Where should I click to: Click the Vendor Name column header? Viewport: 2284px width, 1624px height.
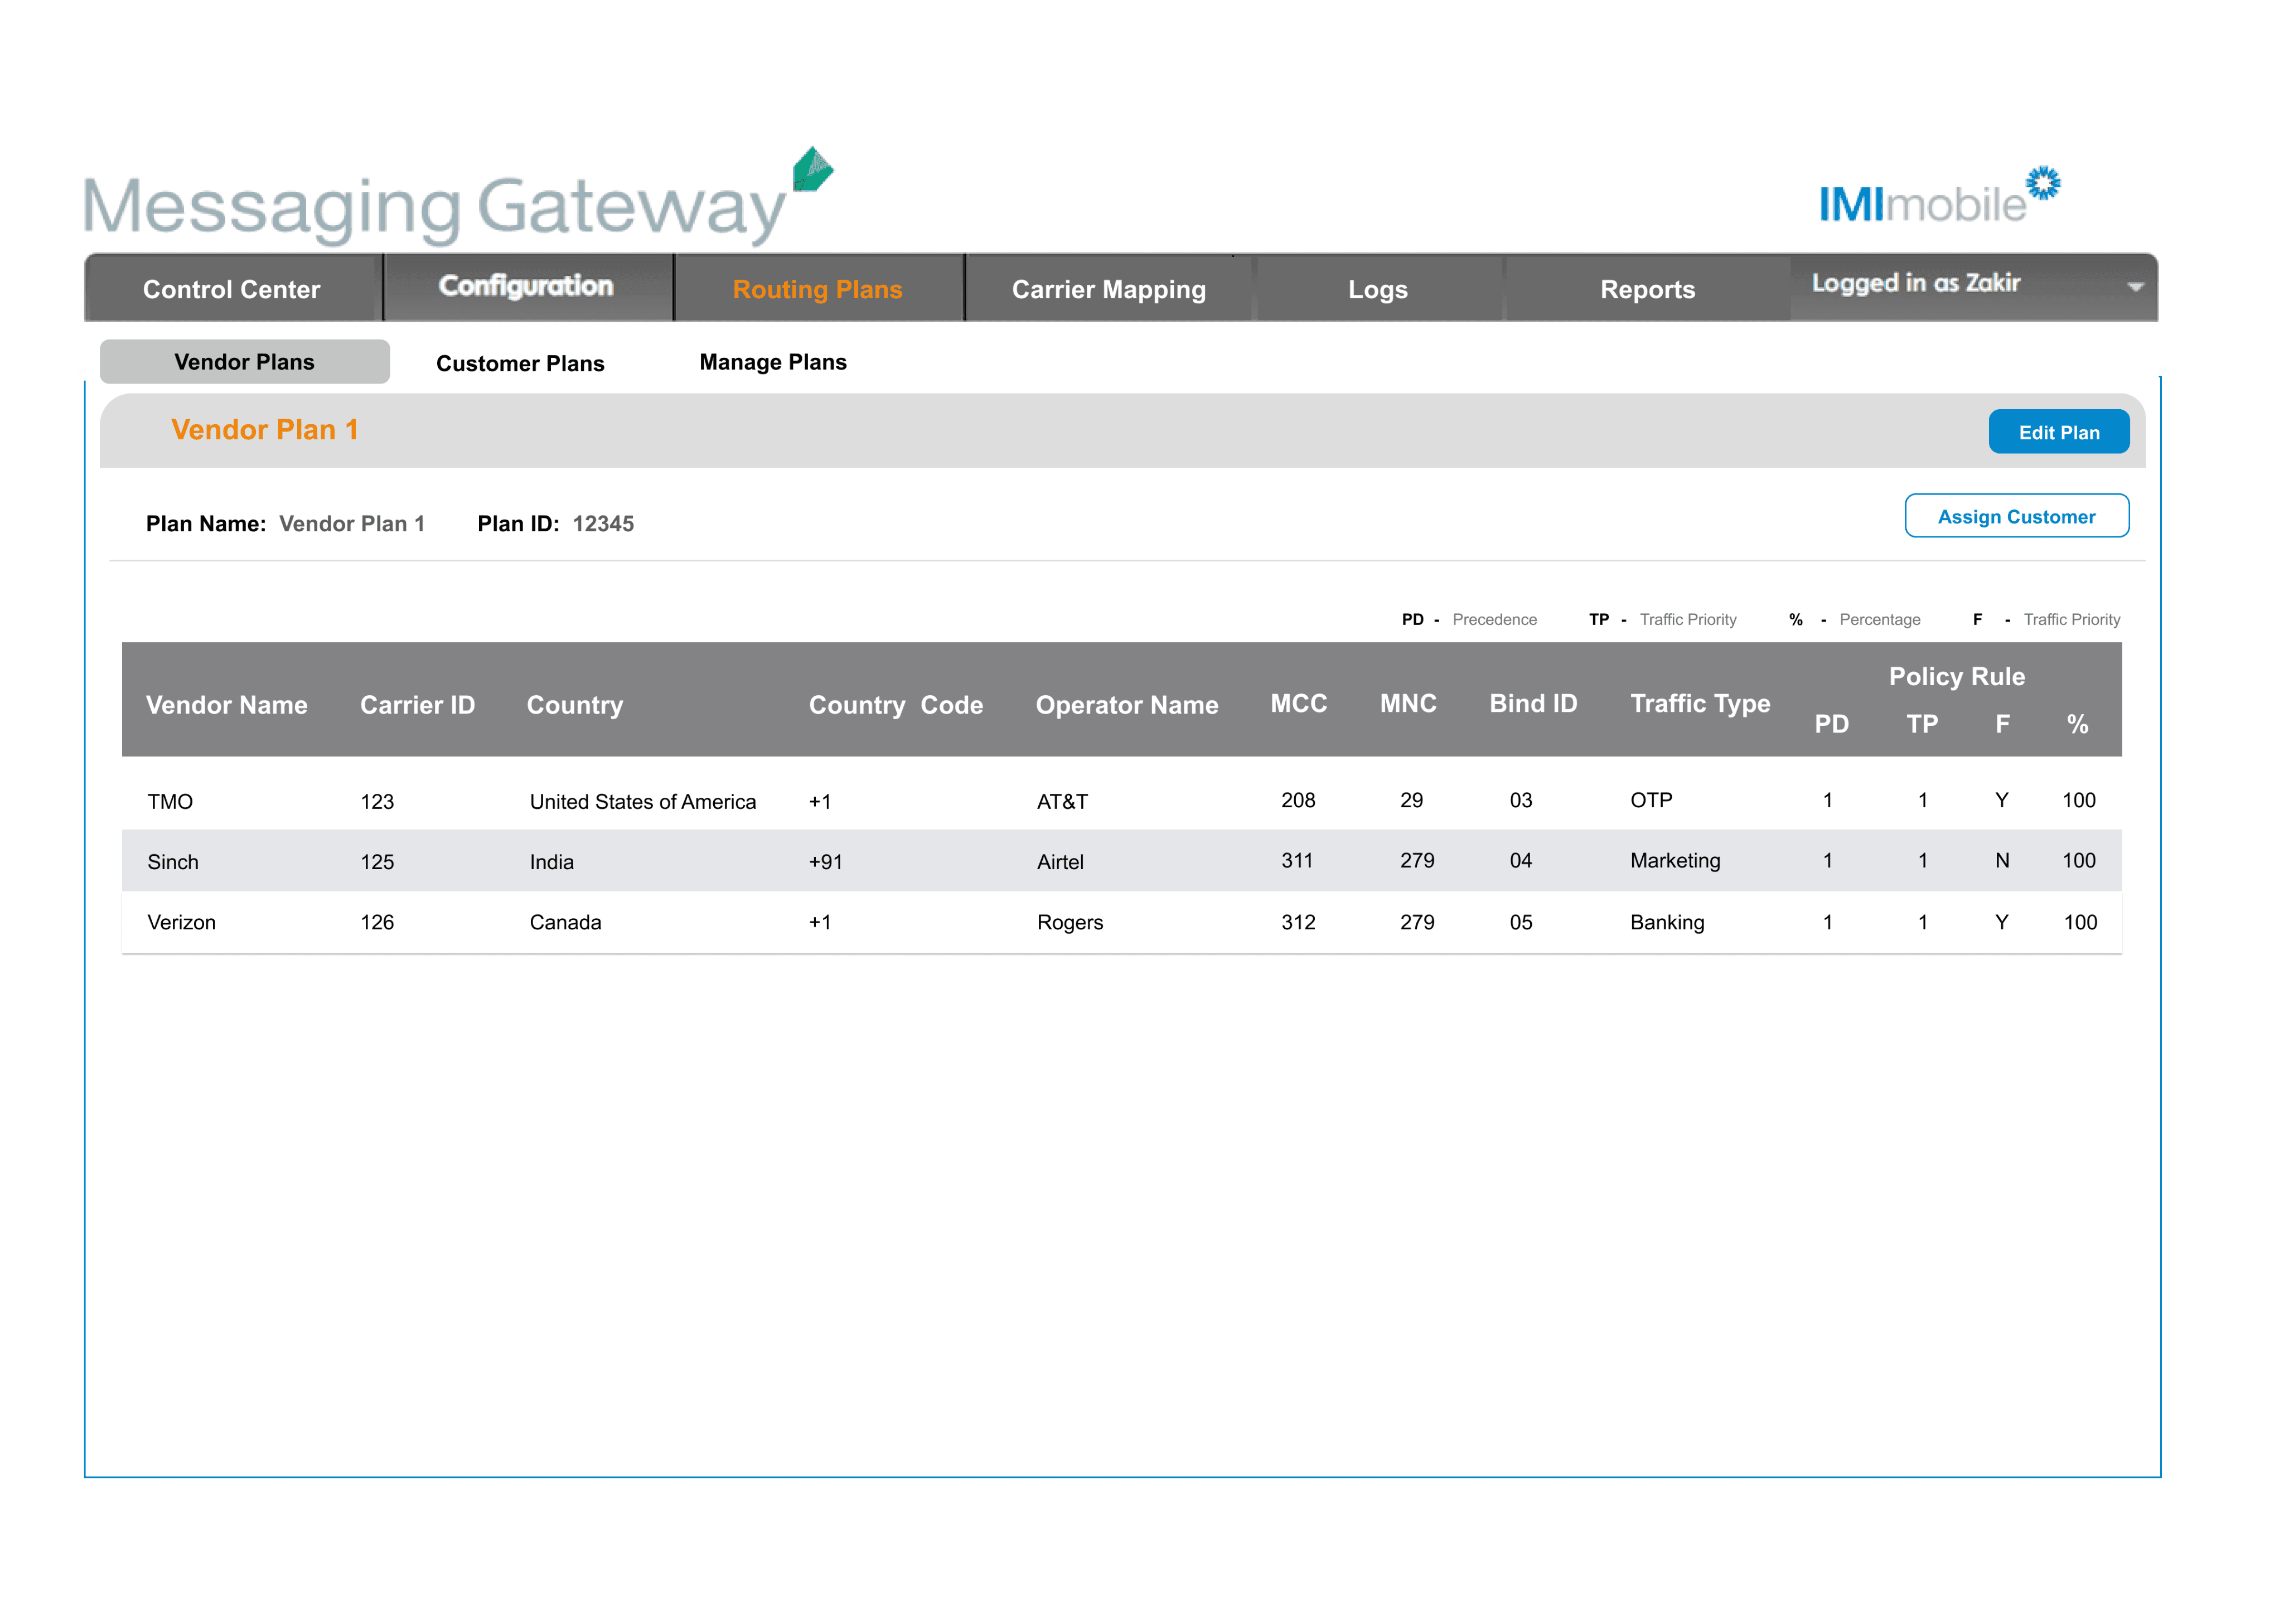(x=227, y=705)
